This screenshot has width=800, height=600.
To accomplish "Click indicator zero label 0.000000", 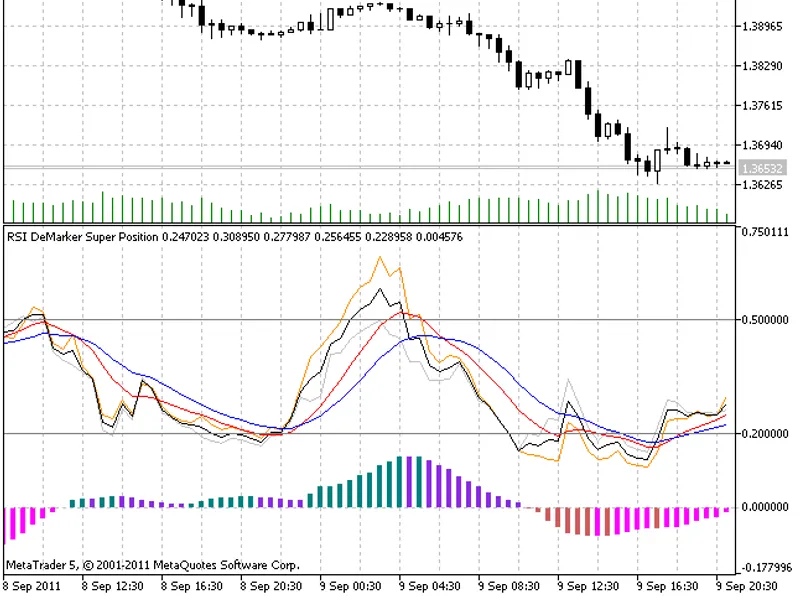I will (x=765, y=507).
